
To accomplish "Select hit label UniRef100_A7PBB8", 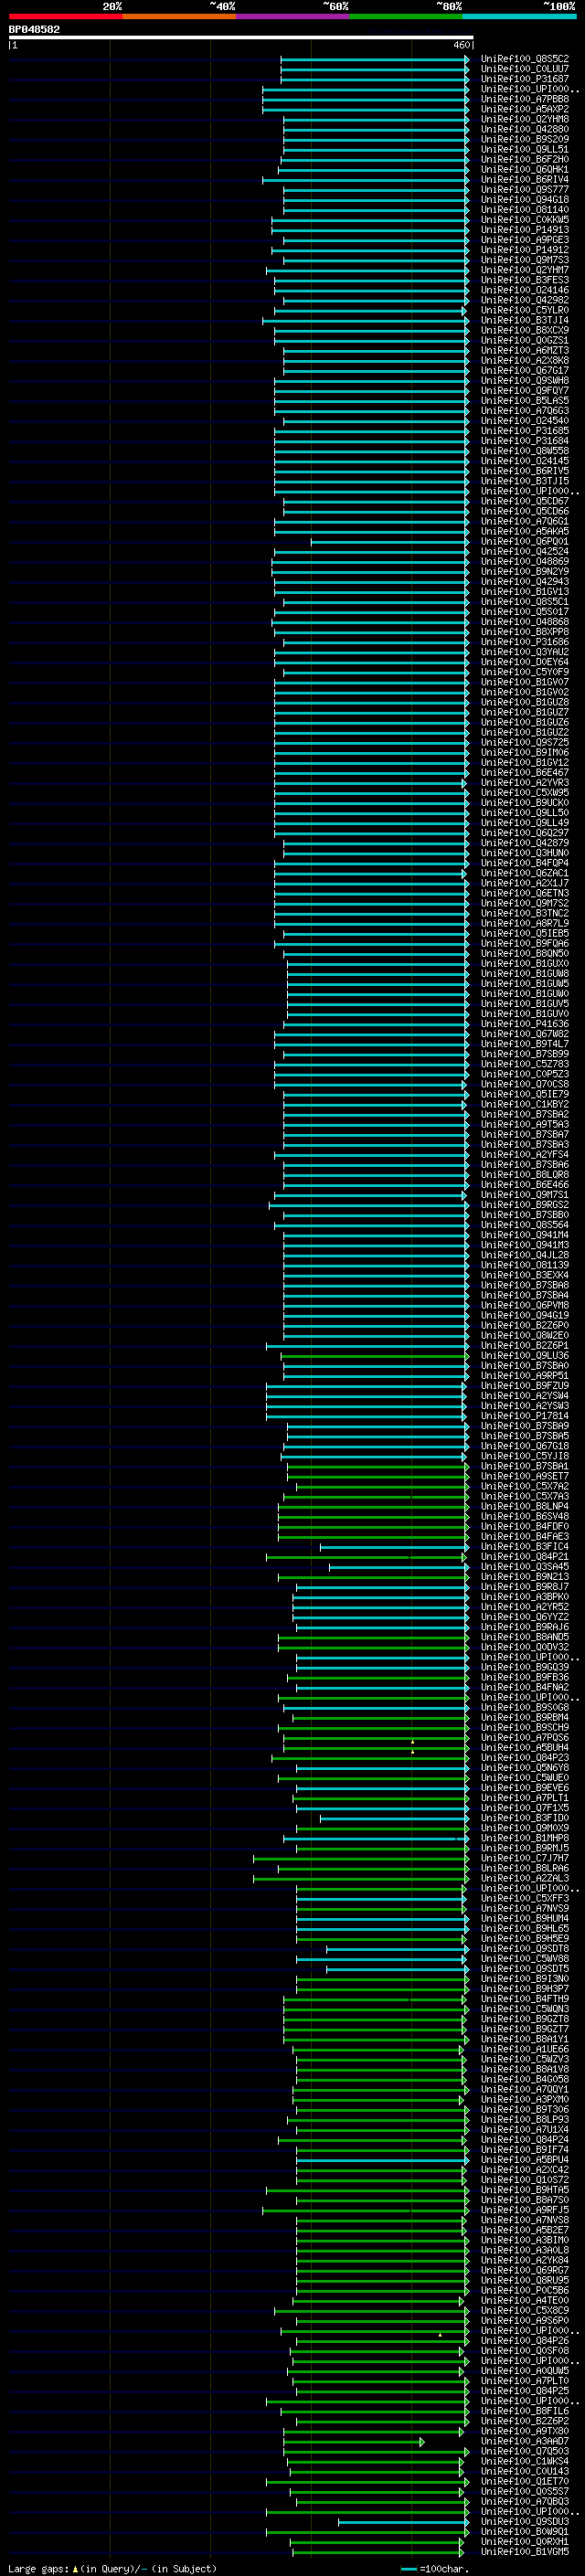I will click(x=525, y=99).
